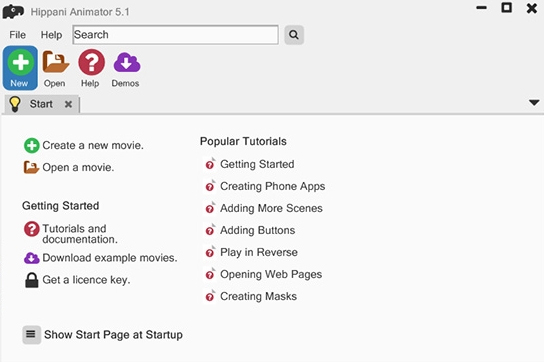Minimize the Hippani Animator window
Viewport: 544px width, 362px height.
coord(481,8)
